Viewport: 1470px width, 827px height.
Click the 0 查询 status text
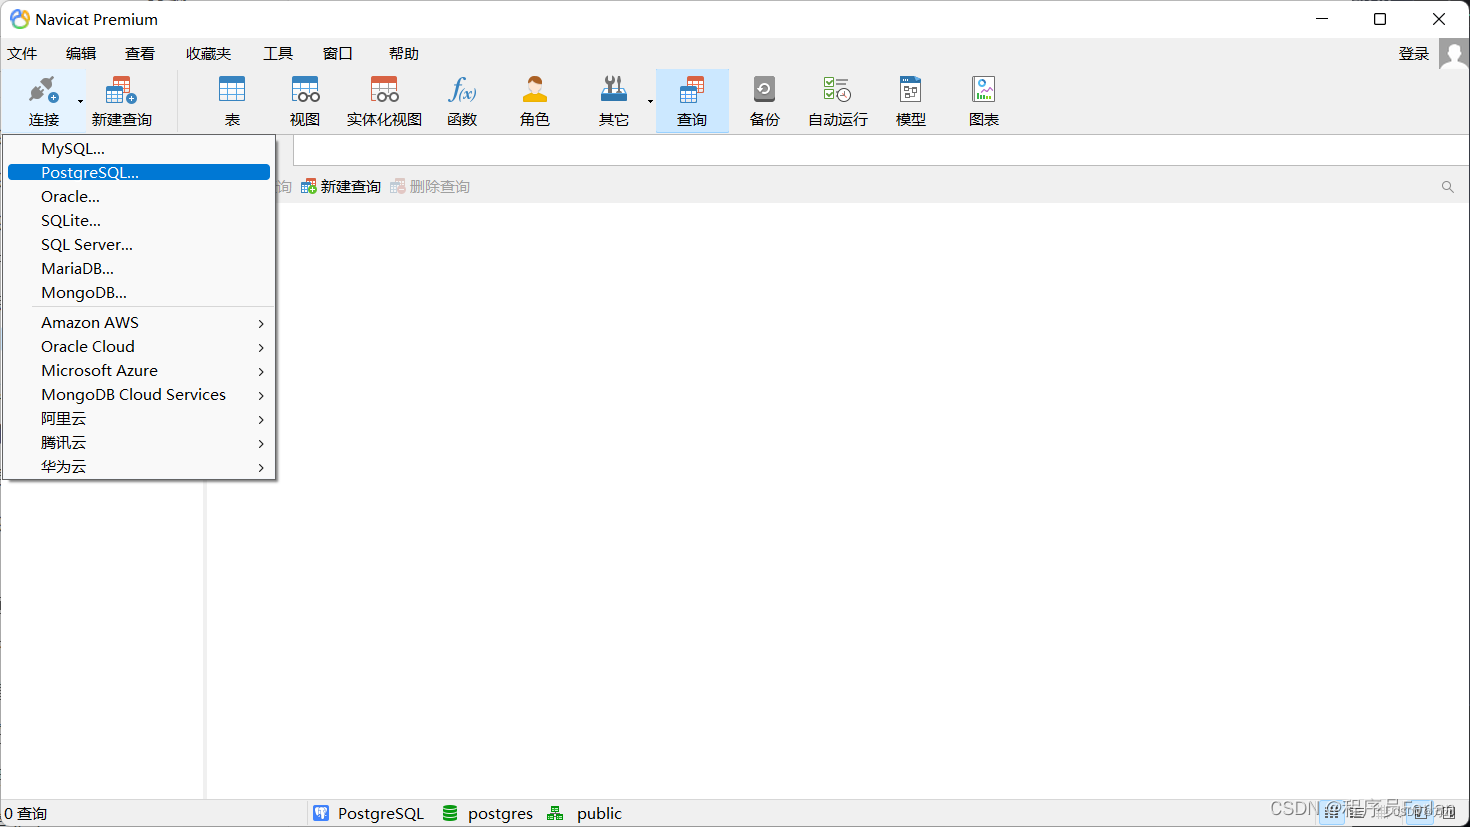[26, 813]
